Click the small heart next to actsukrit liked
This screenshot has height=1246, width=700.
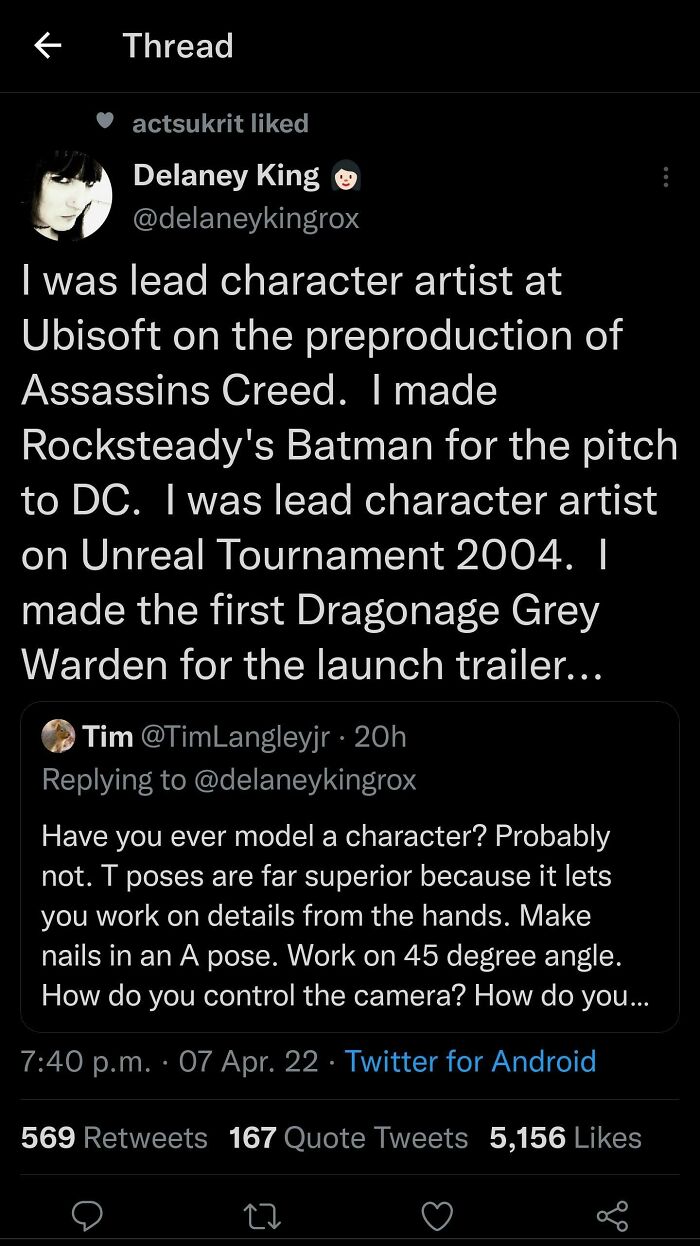coord(103,122)
